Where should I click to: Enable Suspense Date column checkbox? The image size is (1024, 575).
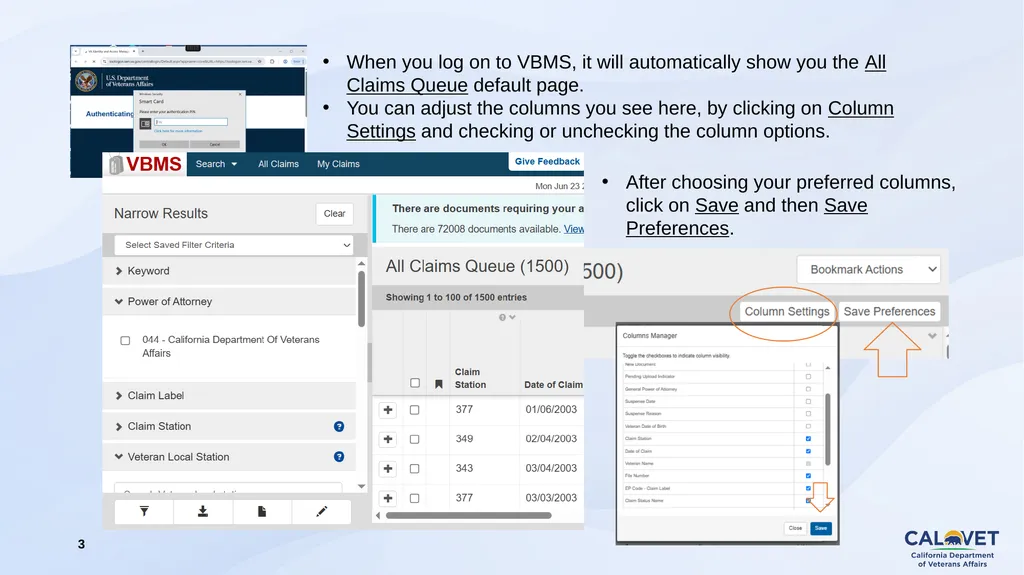808,401
